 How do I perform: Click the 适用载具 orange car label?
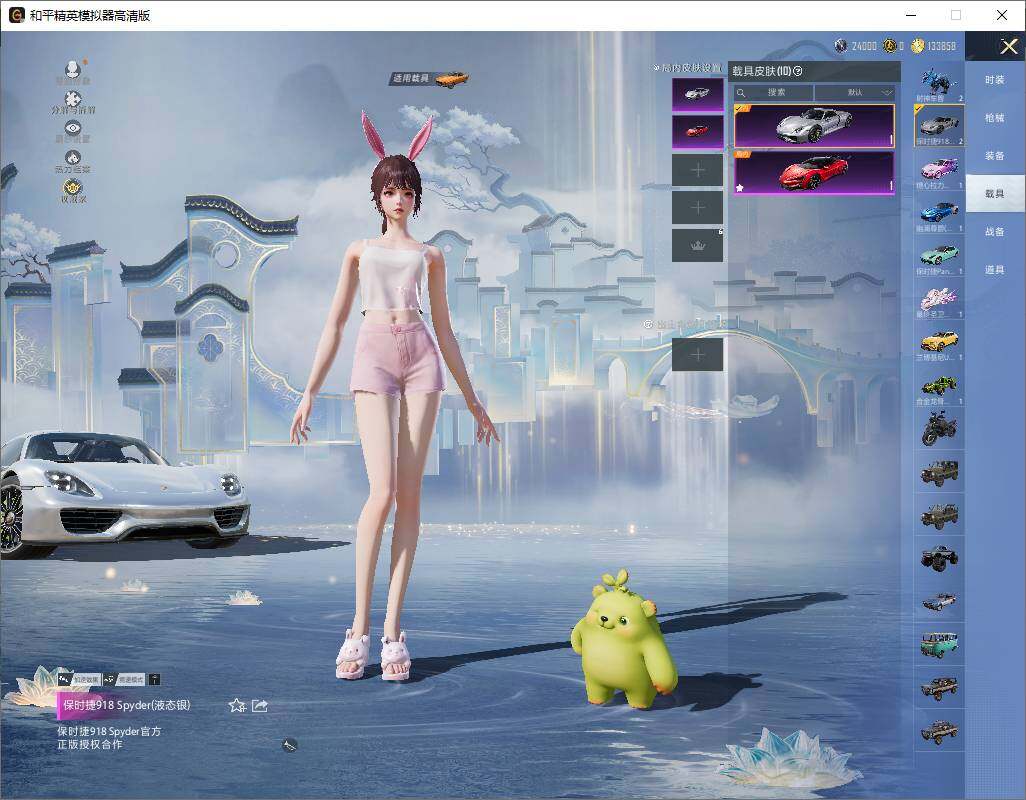[429, 78]
